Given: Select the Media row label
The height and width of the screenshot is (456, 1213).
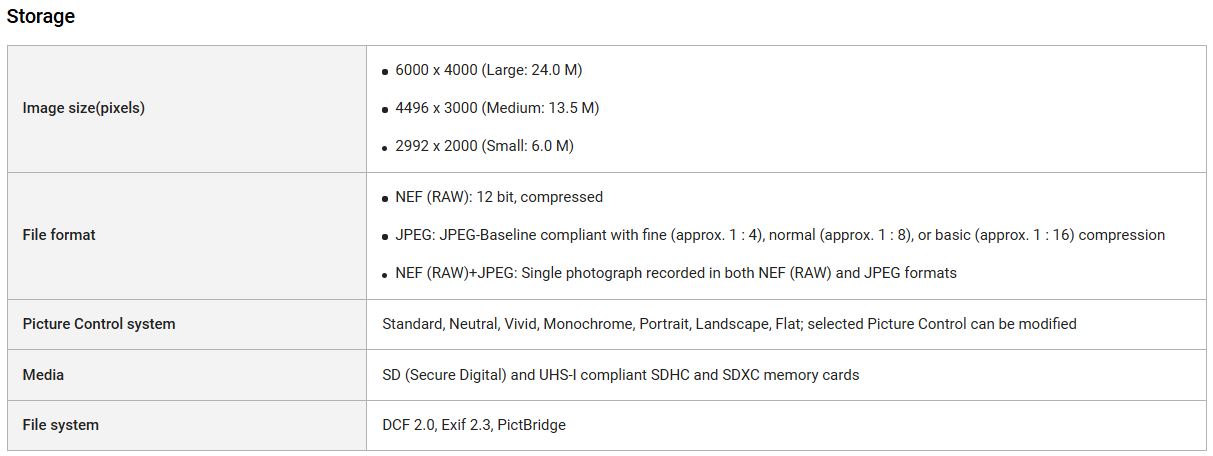Looking at the screenshot, I should pos(43,375).
